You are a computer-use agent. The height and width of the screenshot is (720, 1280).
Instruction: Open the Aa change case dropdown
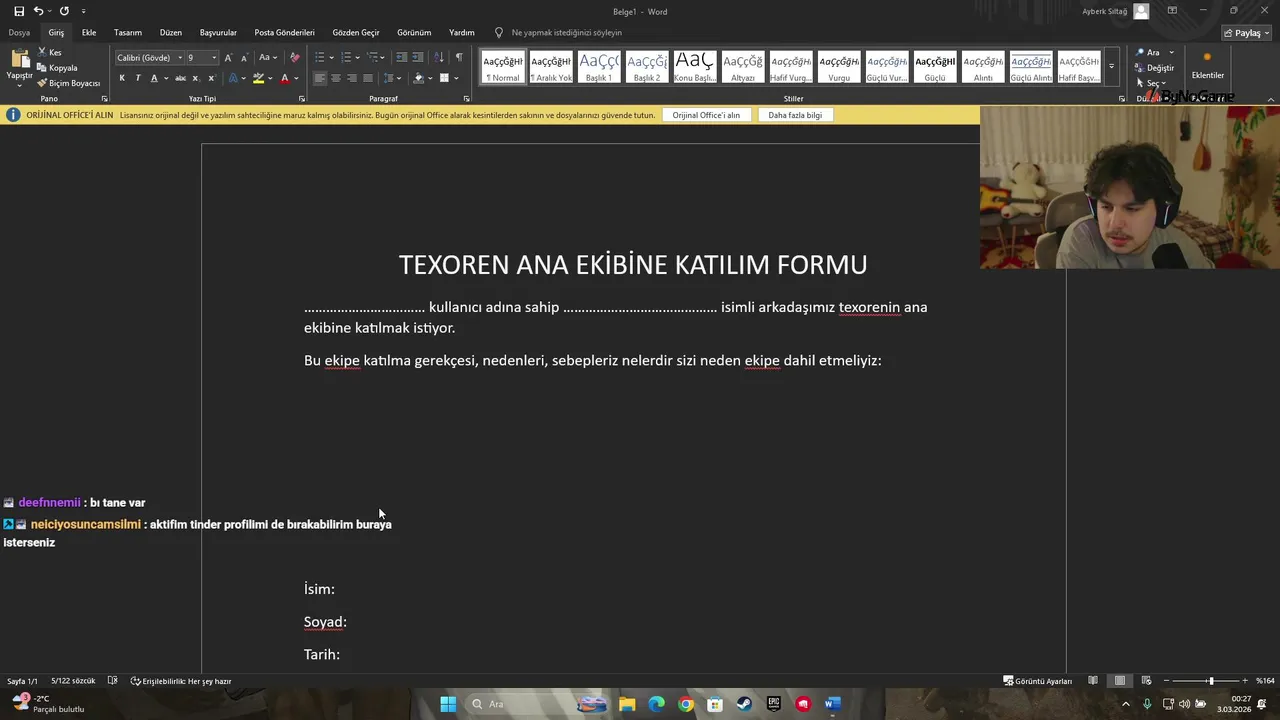tap(268, 58)
